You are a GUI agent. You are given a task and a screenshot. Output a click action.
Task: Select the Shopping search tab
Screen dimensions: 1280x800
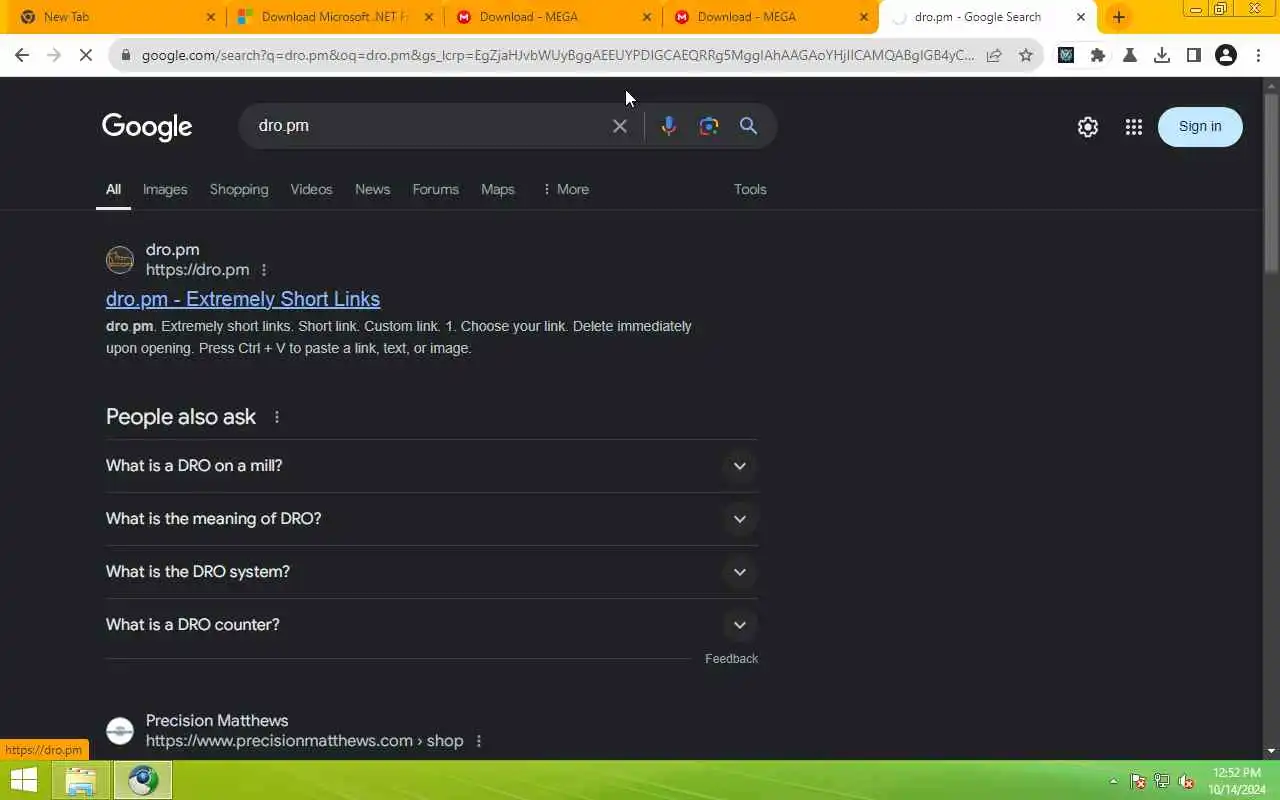[x=239, y=189]
